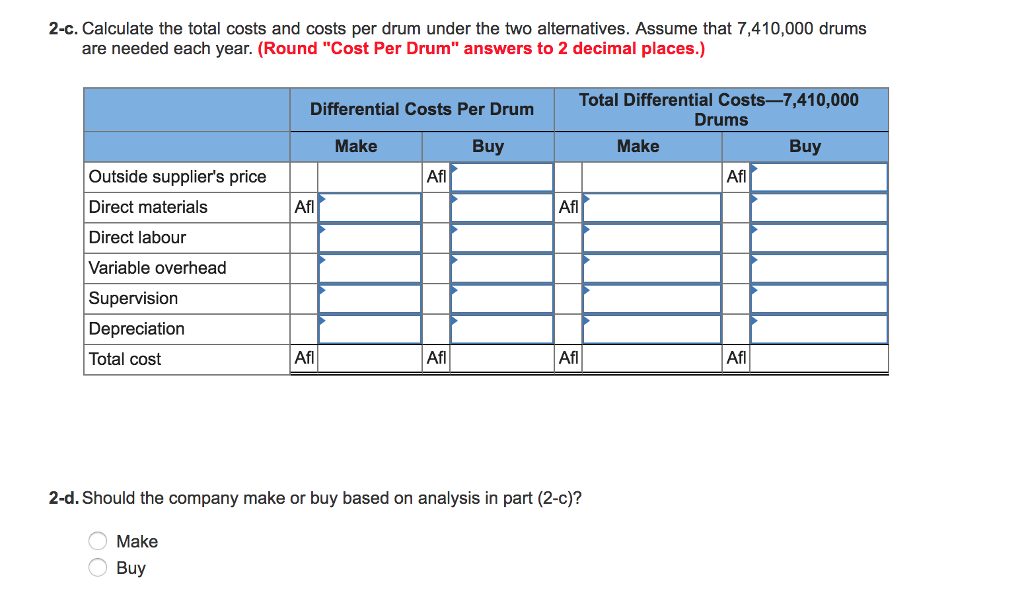Screen dimensions: 1024x603
Task: Click Direct labour per-drum Make input
Action: [x=370, y=238]
